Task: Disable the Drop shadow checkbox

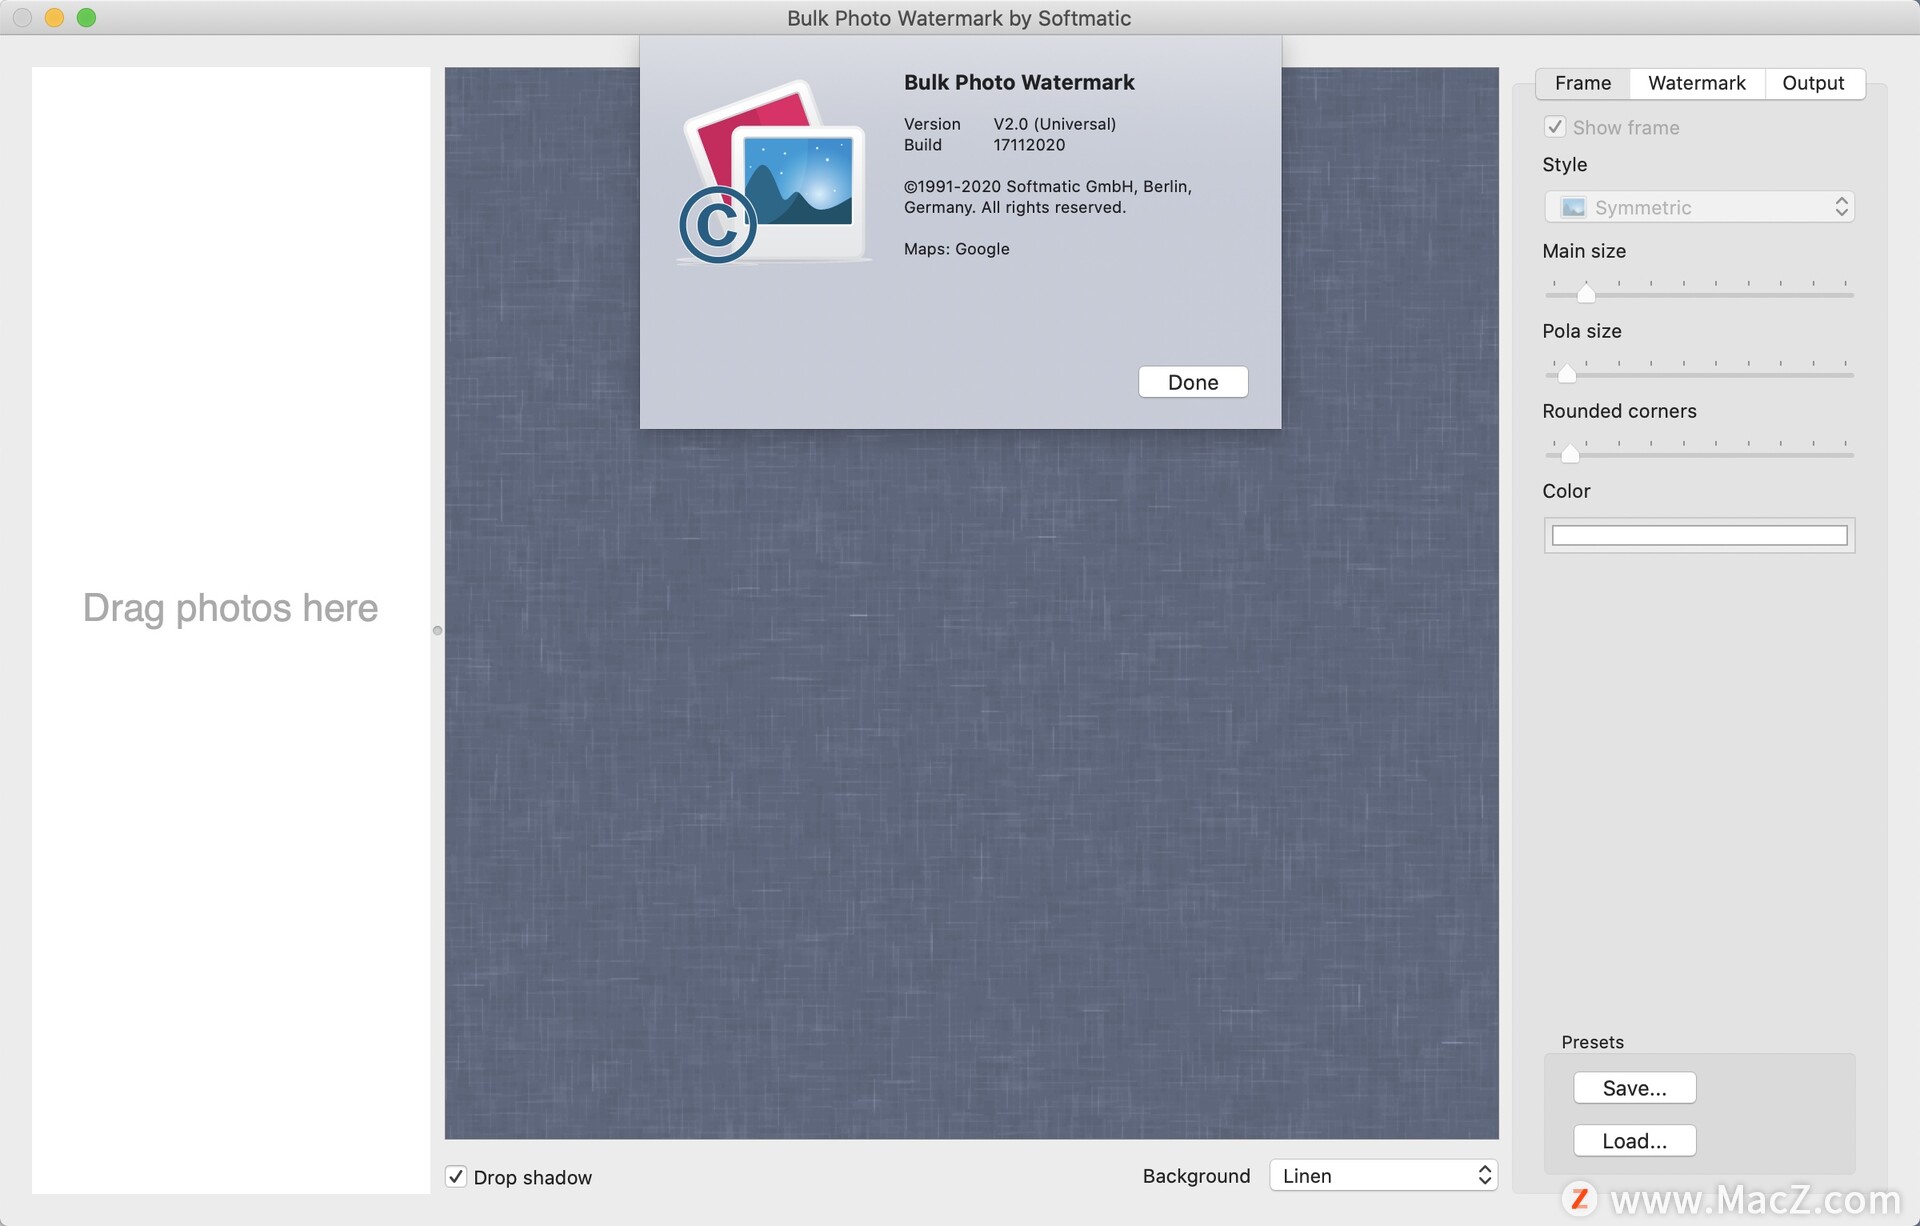Action: [456, 1176]
